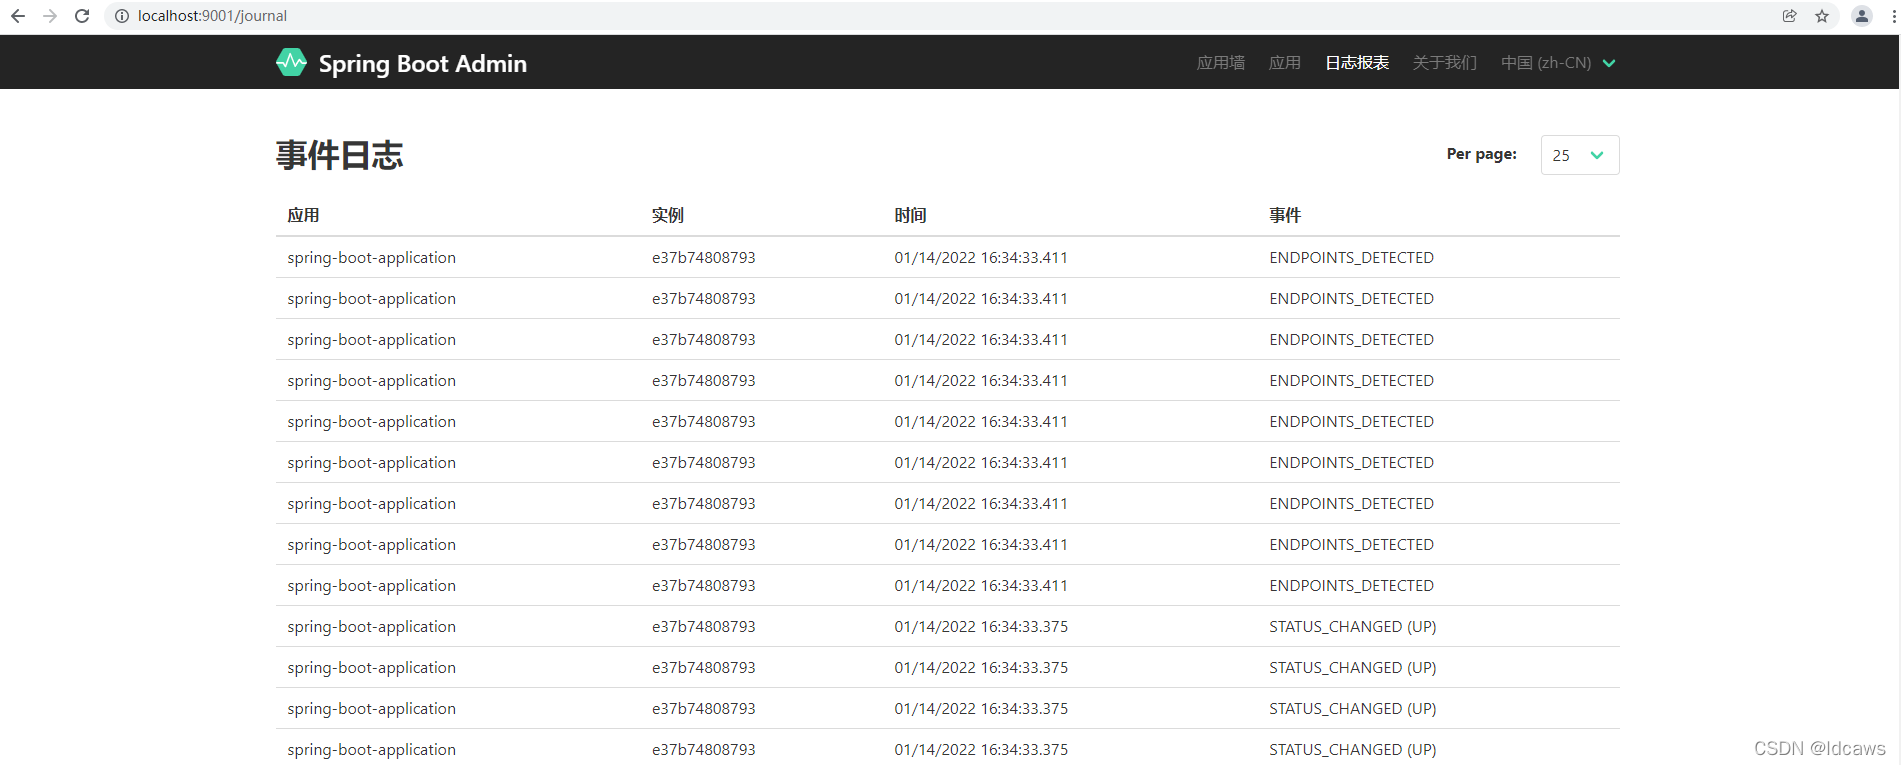
Task: Click spring-boot-application in the fifth row
Action: (x=371, y=422)
